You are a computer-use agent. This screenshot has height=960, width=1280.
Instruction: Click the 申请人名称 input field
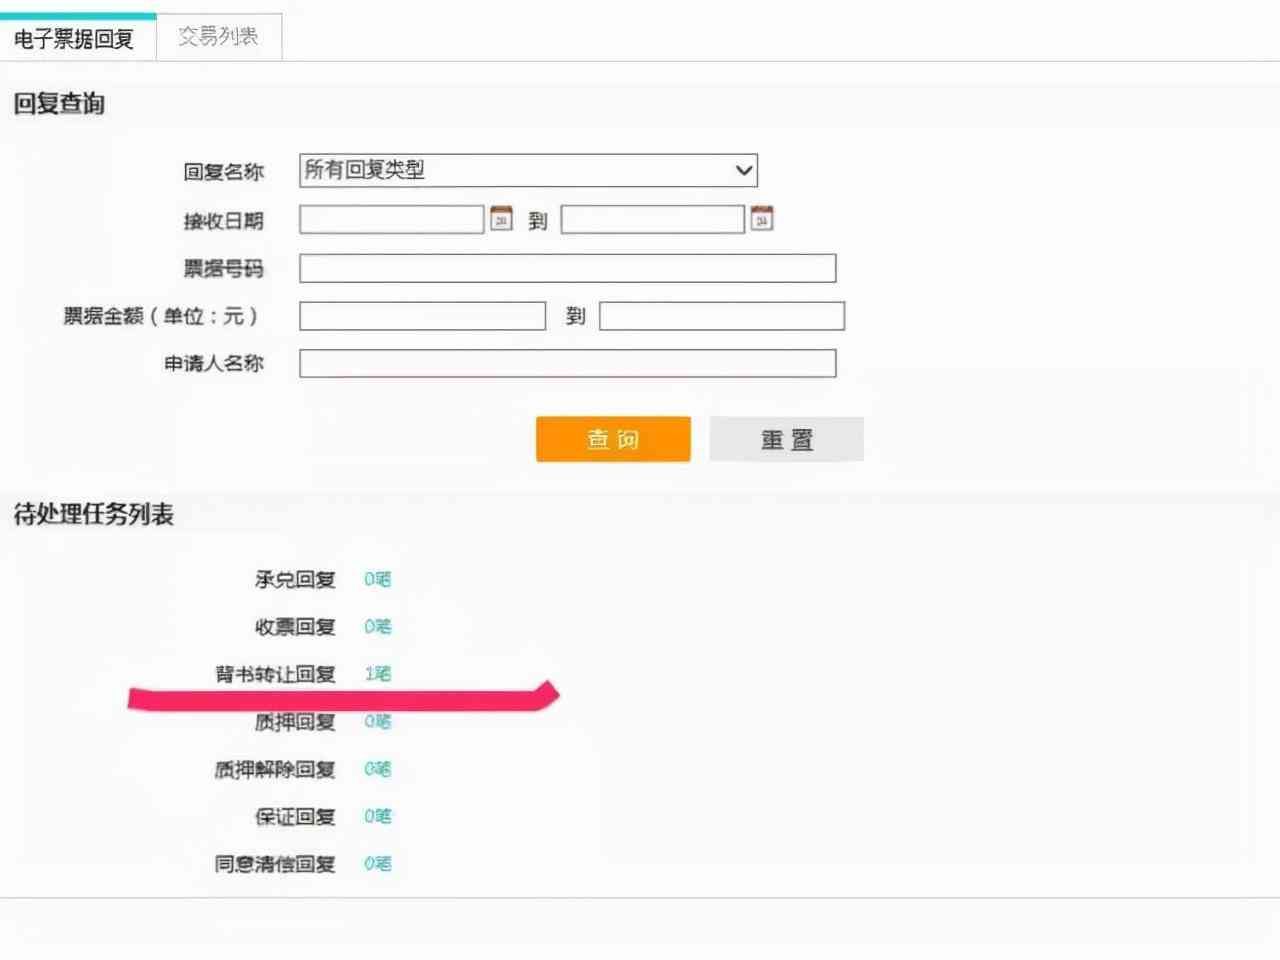point(567,363)
